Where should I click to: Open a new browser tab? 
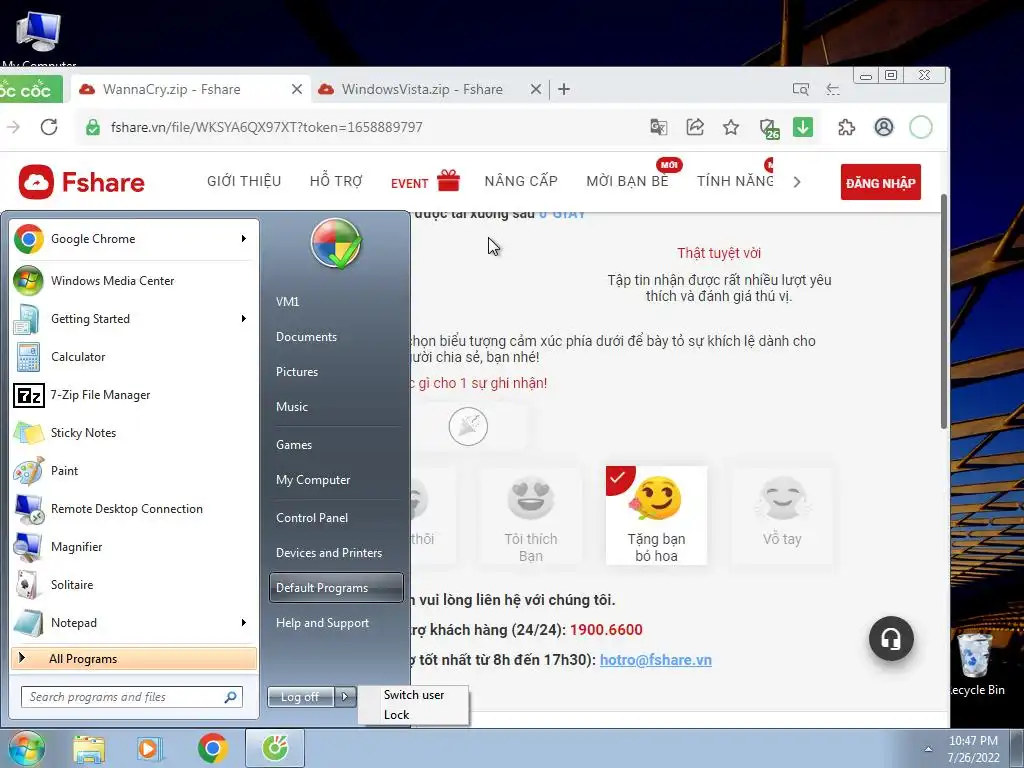pos(564,89)
